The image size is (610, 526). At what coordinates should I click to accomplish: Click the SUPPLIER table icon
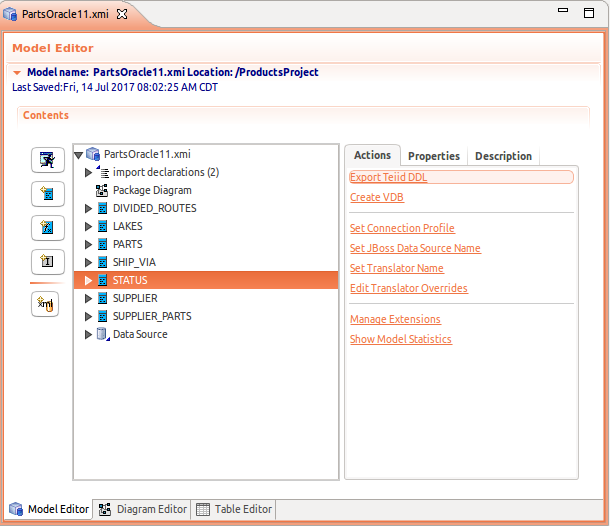(102, 298)
